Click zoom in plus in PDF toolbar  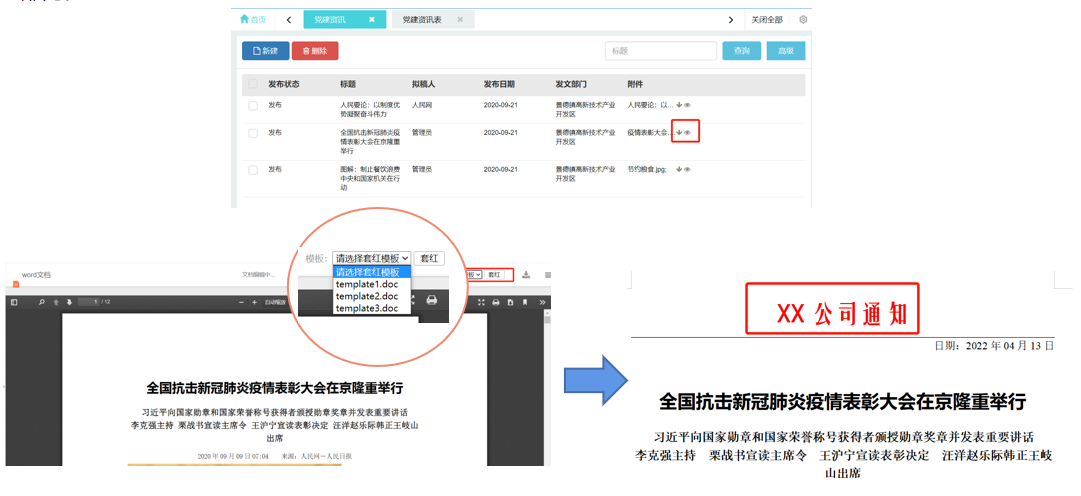(255, 302)
